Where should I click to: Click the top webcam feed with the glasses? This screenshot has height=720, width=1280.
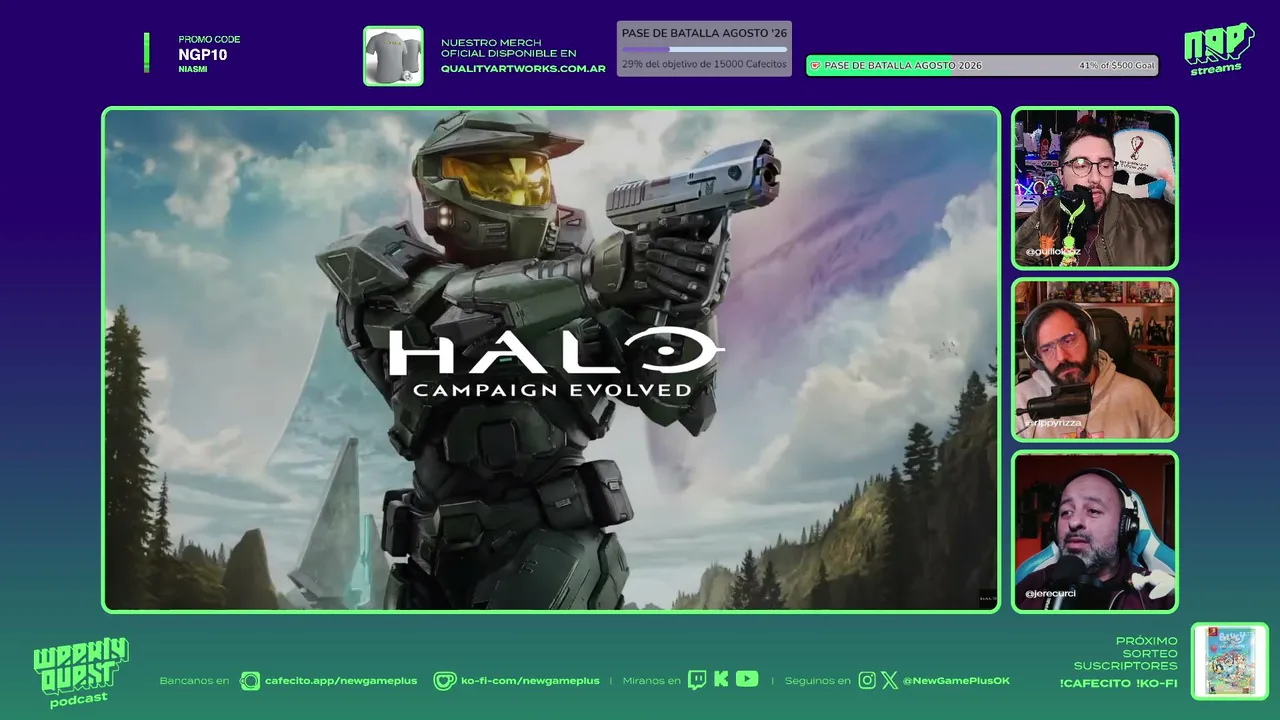point(1095,188)
